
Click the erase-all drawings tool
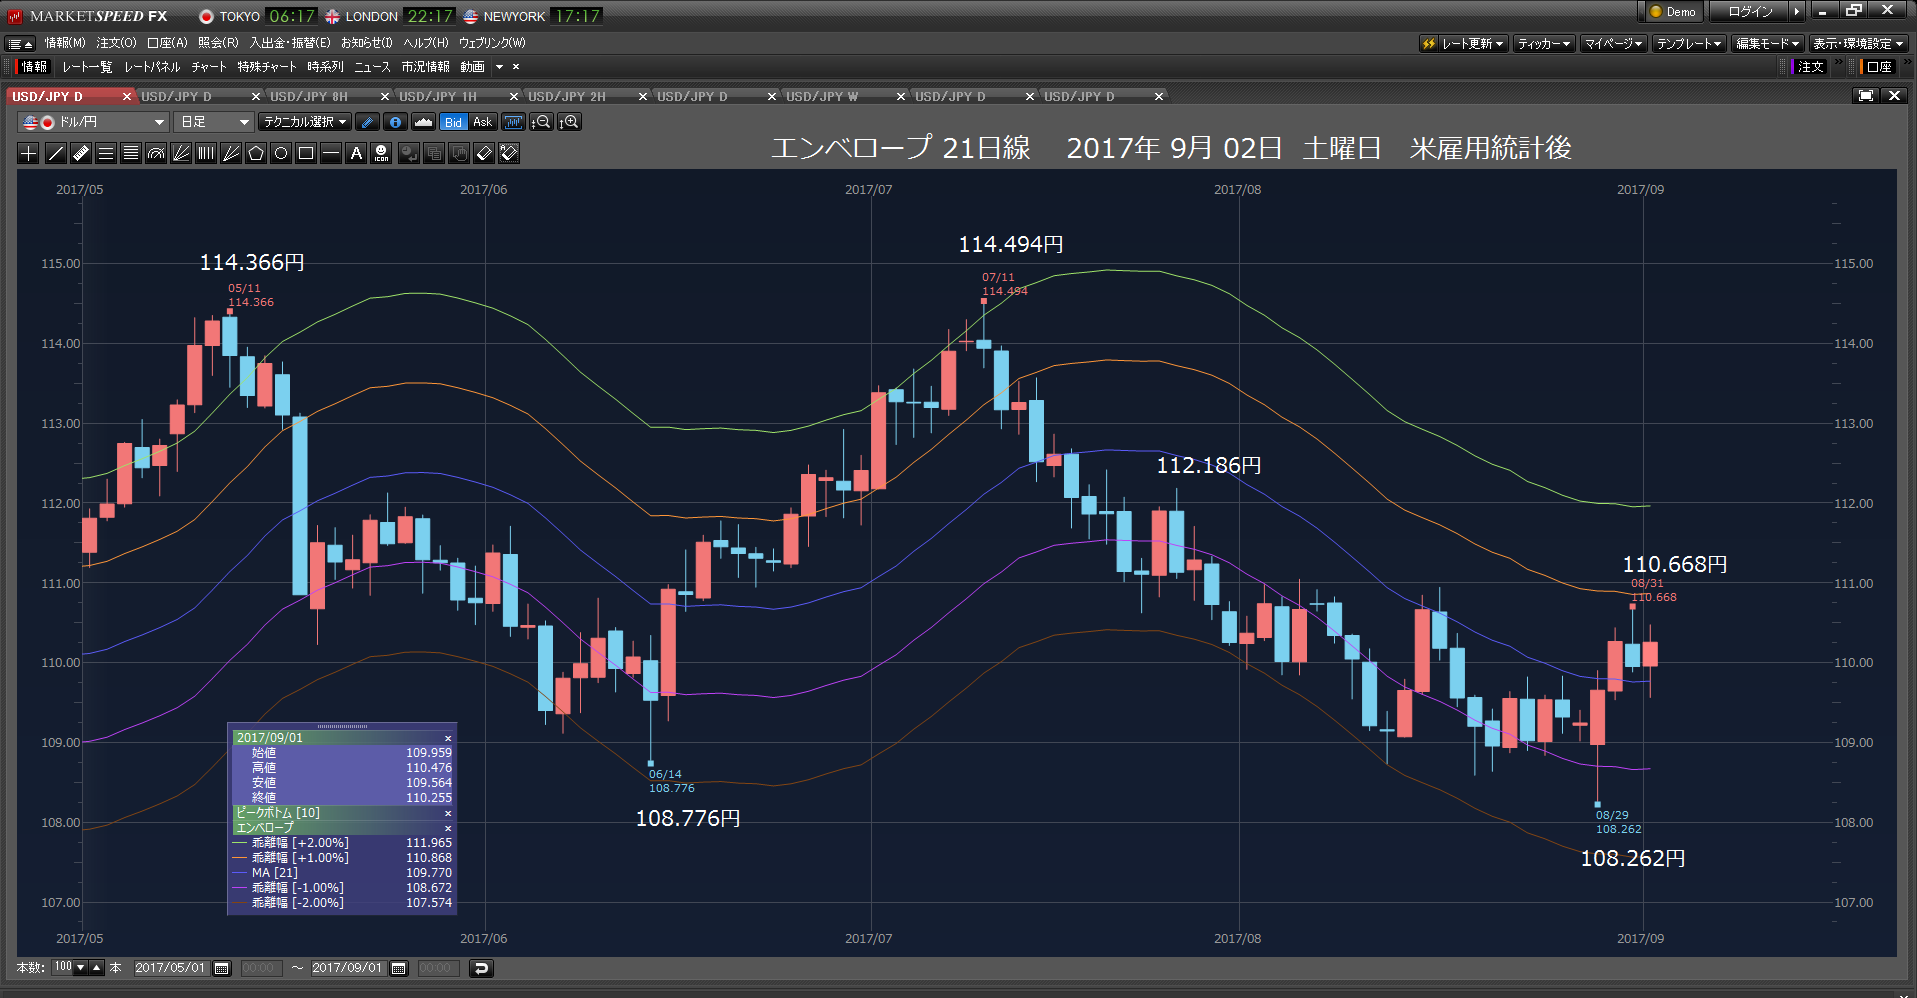point(509,153)
